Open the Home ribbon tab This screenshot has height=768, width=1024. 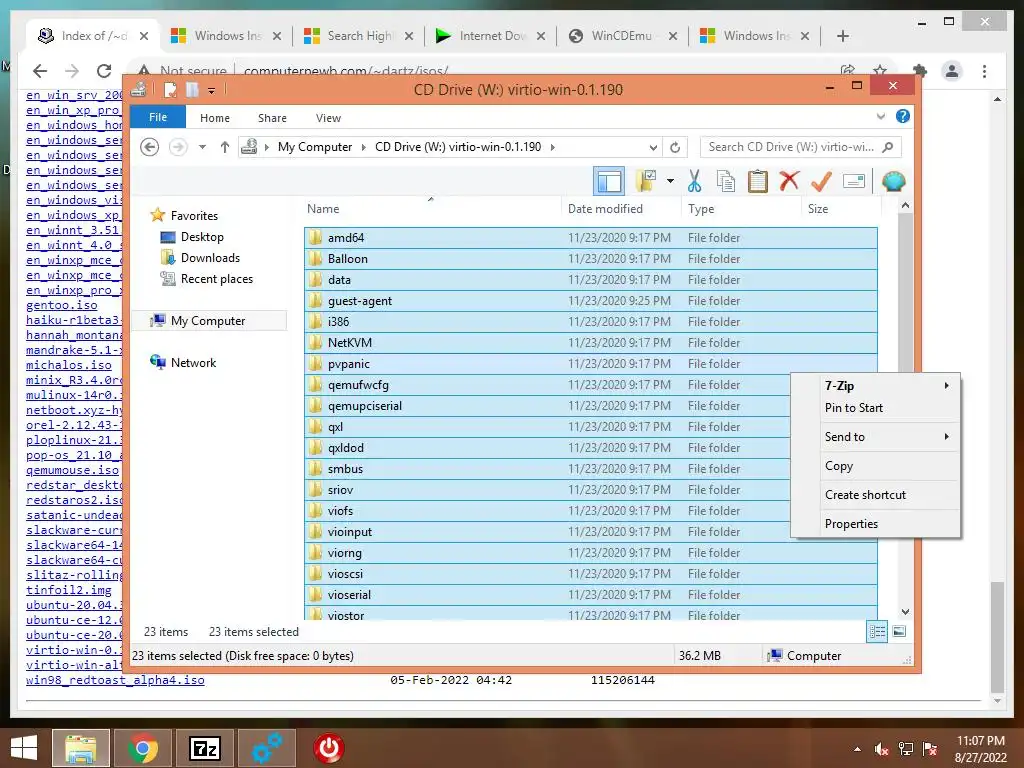[215, 118]
